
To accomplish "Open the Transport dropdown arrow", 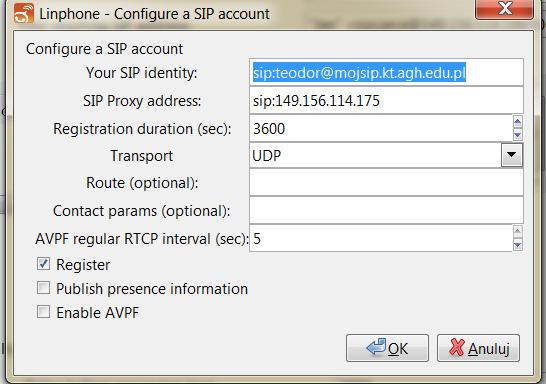I will point(512,155).
